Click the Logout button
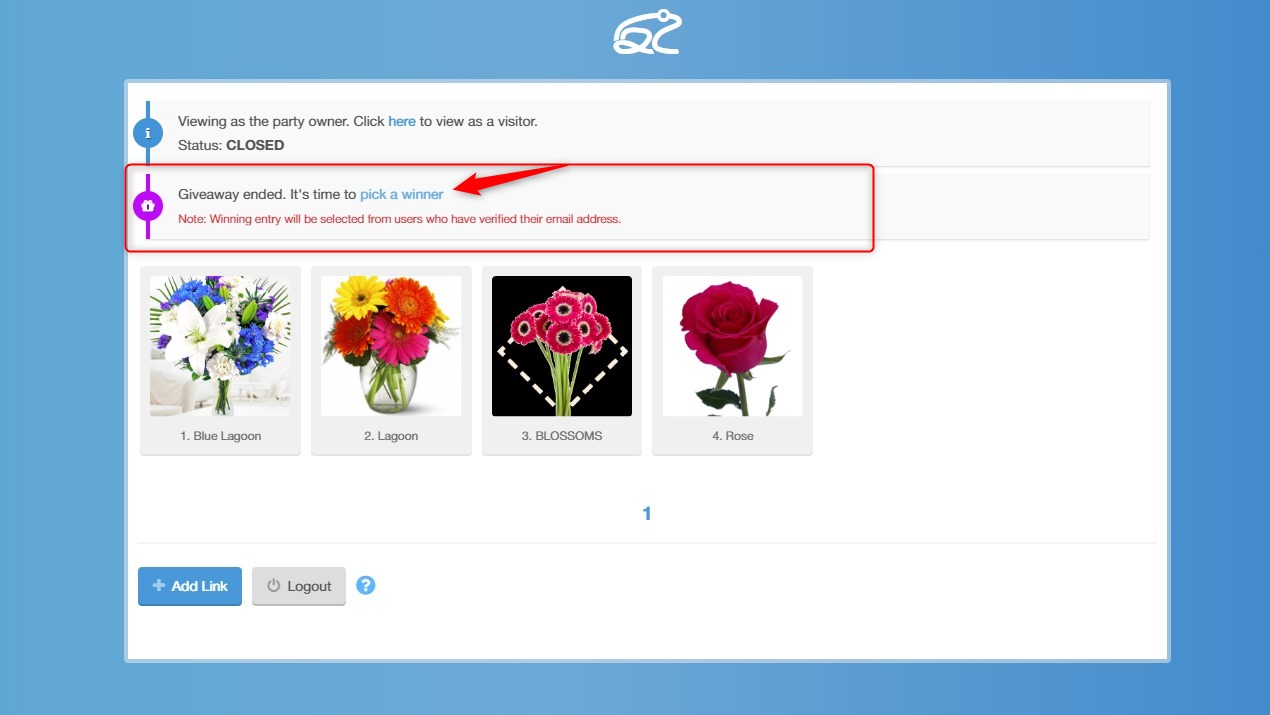 pyautogui.click(x=299, y=586)
